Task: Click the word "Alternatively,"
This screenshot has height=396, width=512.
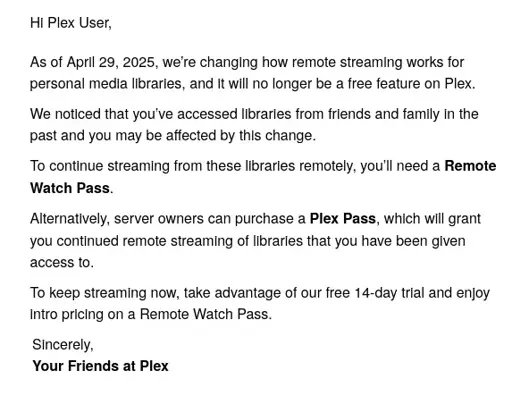Action: pyautogui.click(x=69, y=219)
